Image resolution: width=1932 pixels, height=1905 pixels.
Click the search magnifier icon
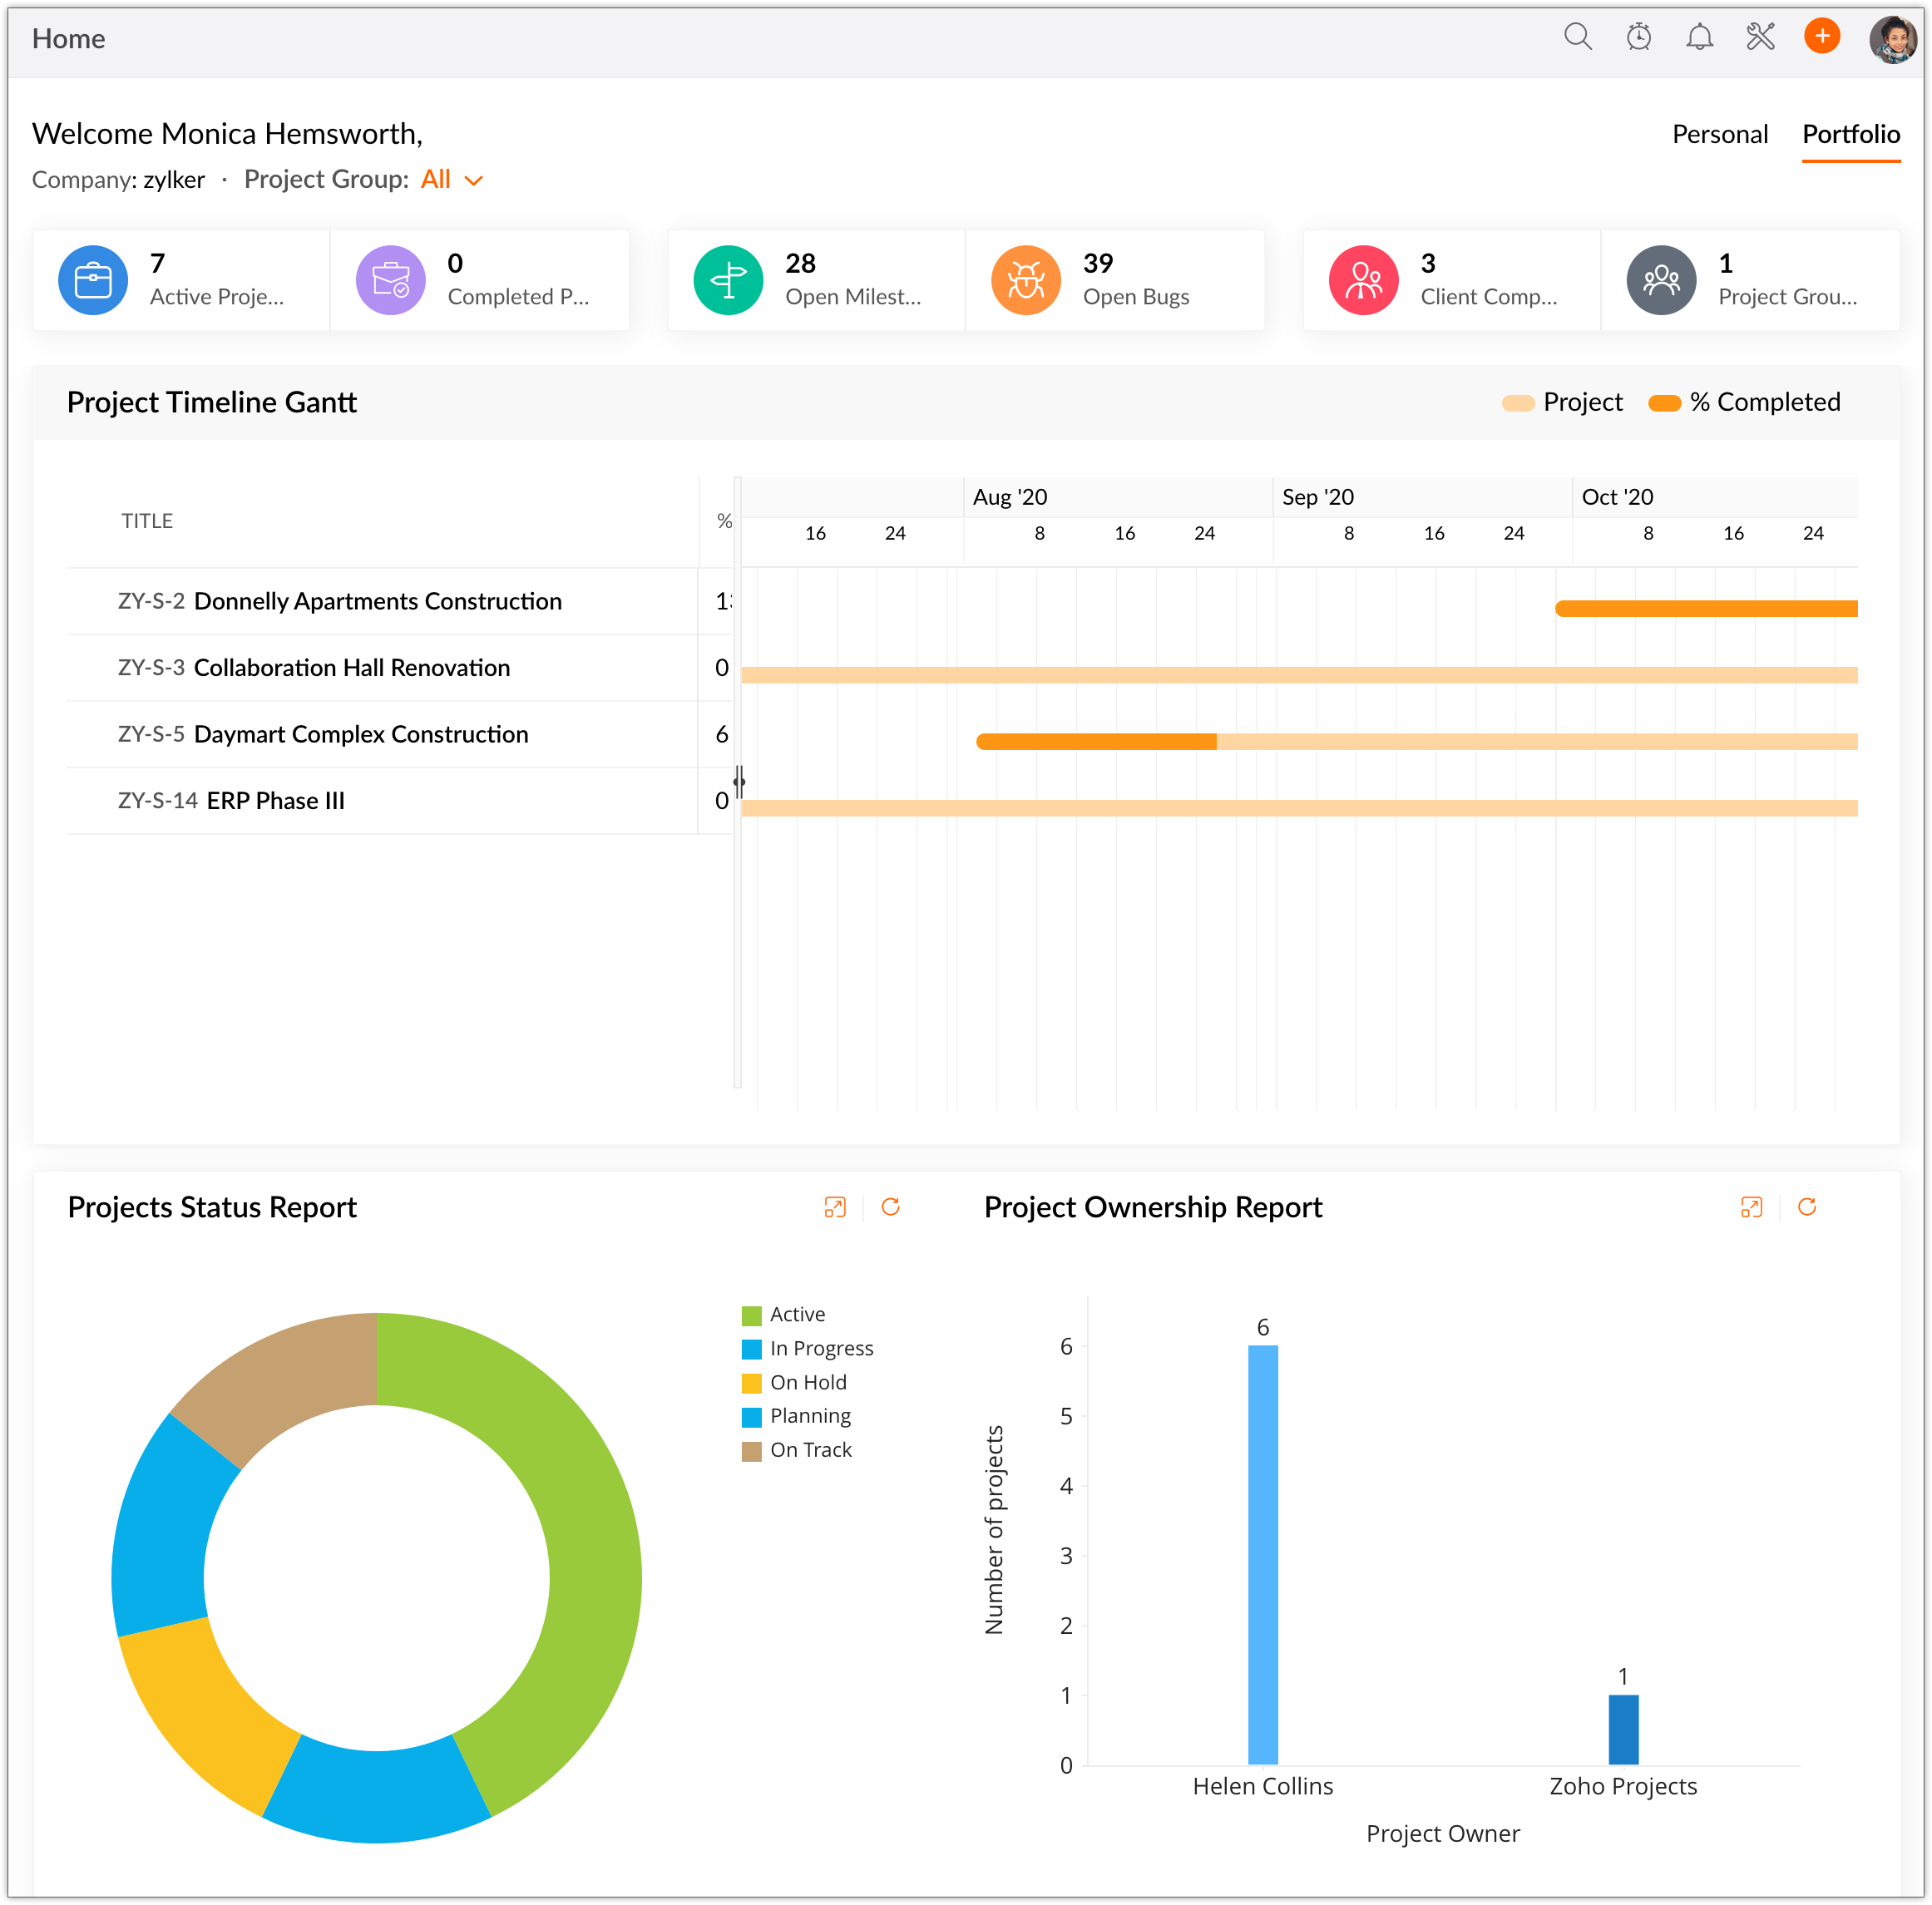(1577, 37)
